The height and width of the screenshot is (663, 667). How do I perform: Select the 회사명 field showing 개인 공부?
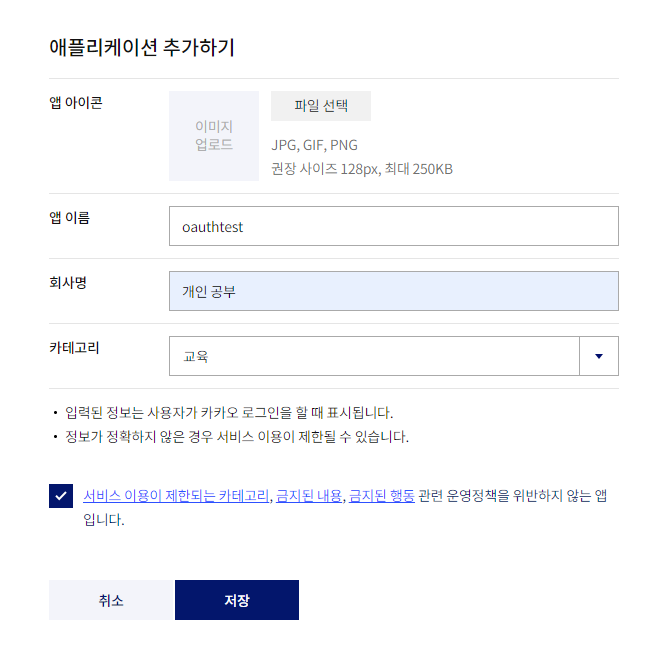[x=393, y=291]
